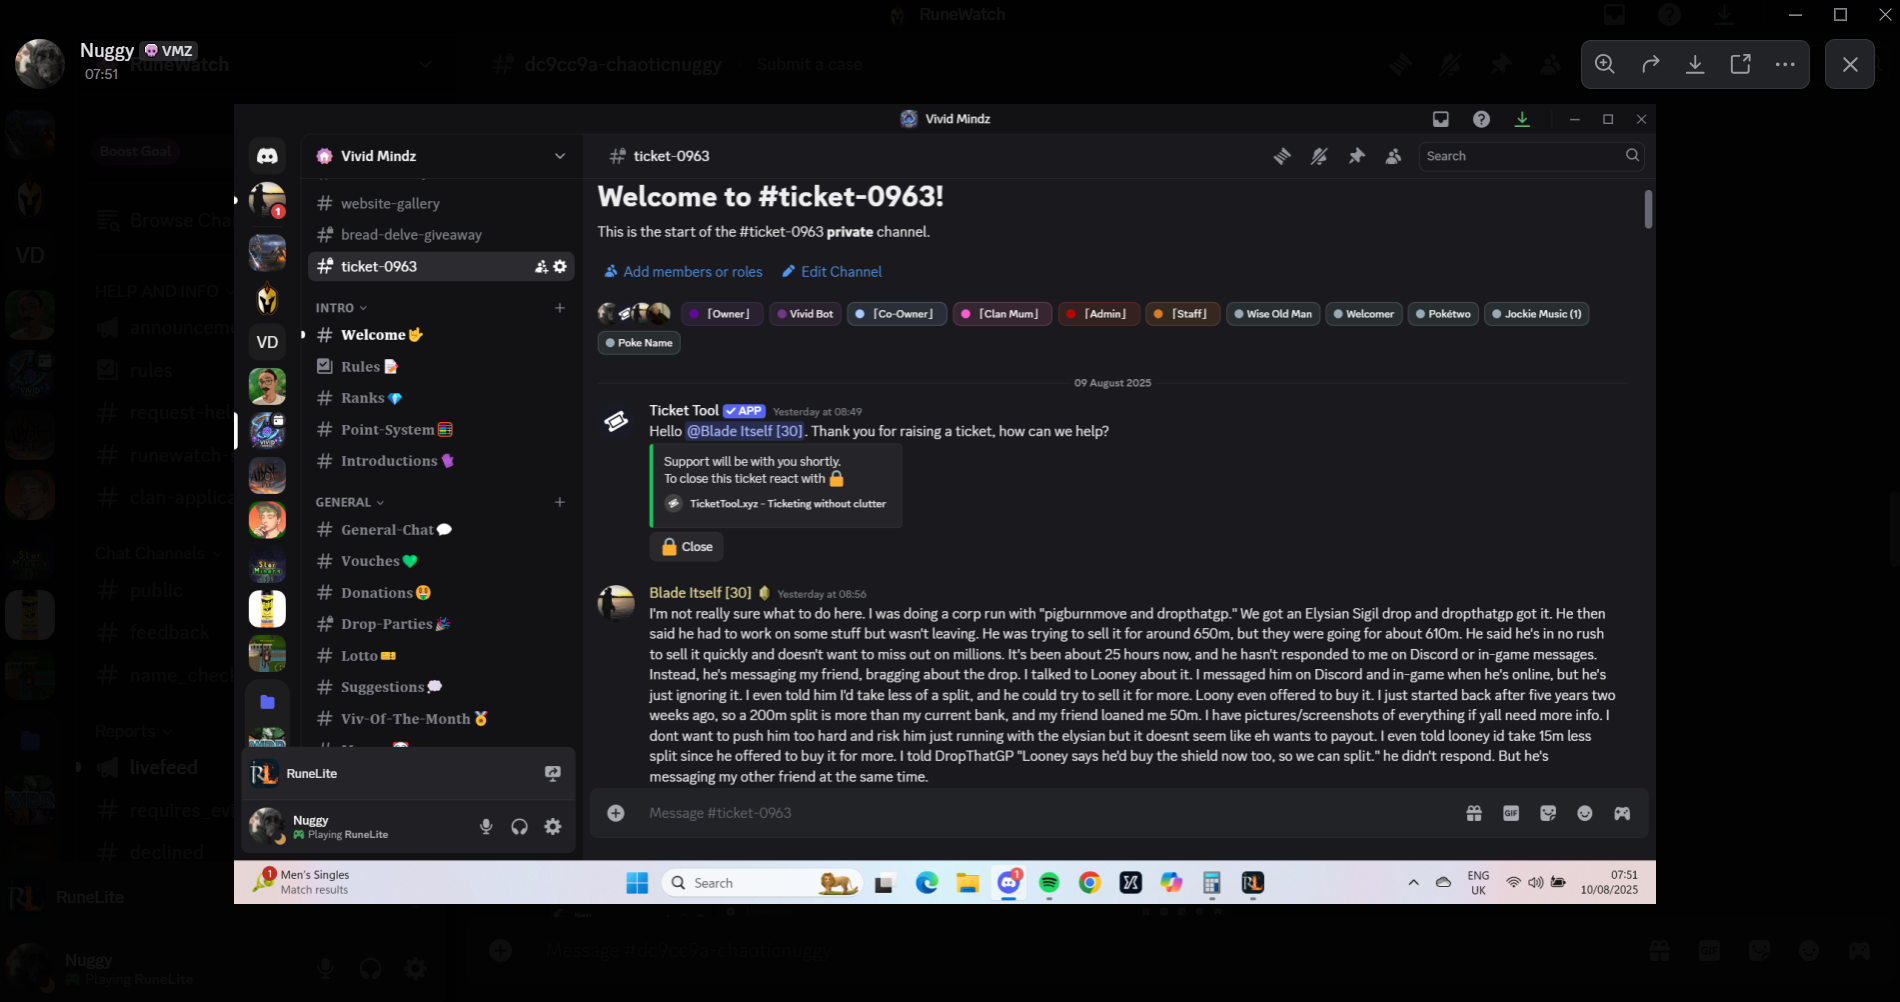Zoom in on the image with the magnifier icon
The width and height of the screenshot is (1900, 1002).
[1605, 64]
